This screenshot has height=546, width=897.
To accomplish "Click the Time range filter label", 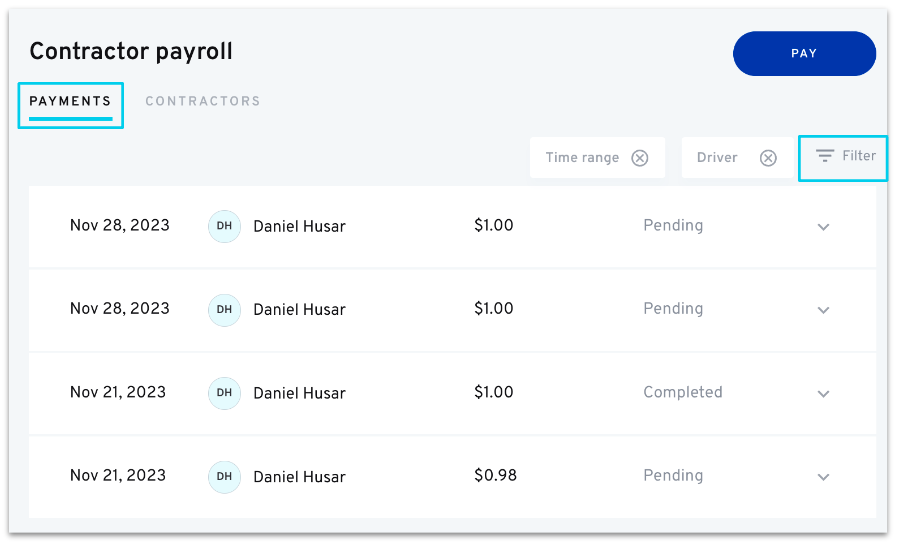I will [582, 158].
